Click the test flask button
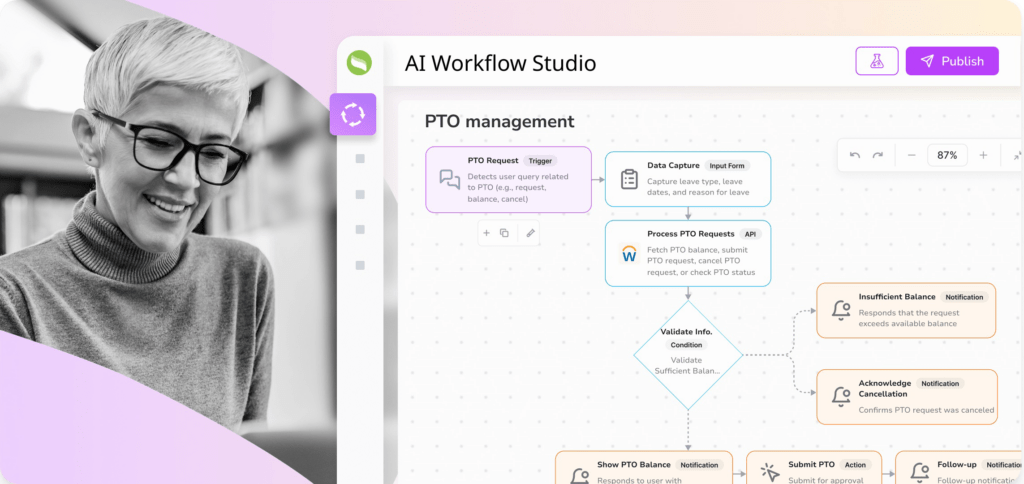 click(x=877, y=61)
